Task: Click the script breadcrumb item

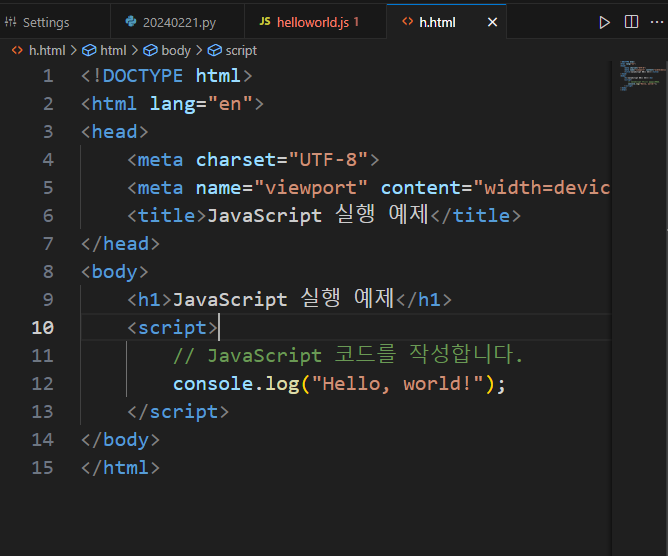Action: pos(241,51)
